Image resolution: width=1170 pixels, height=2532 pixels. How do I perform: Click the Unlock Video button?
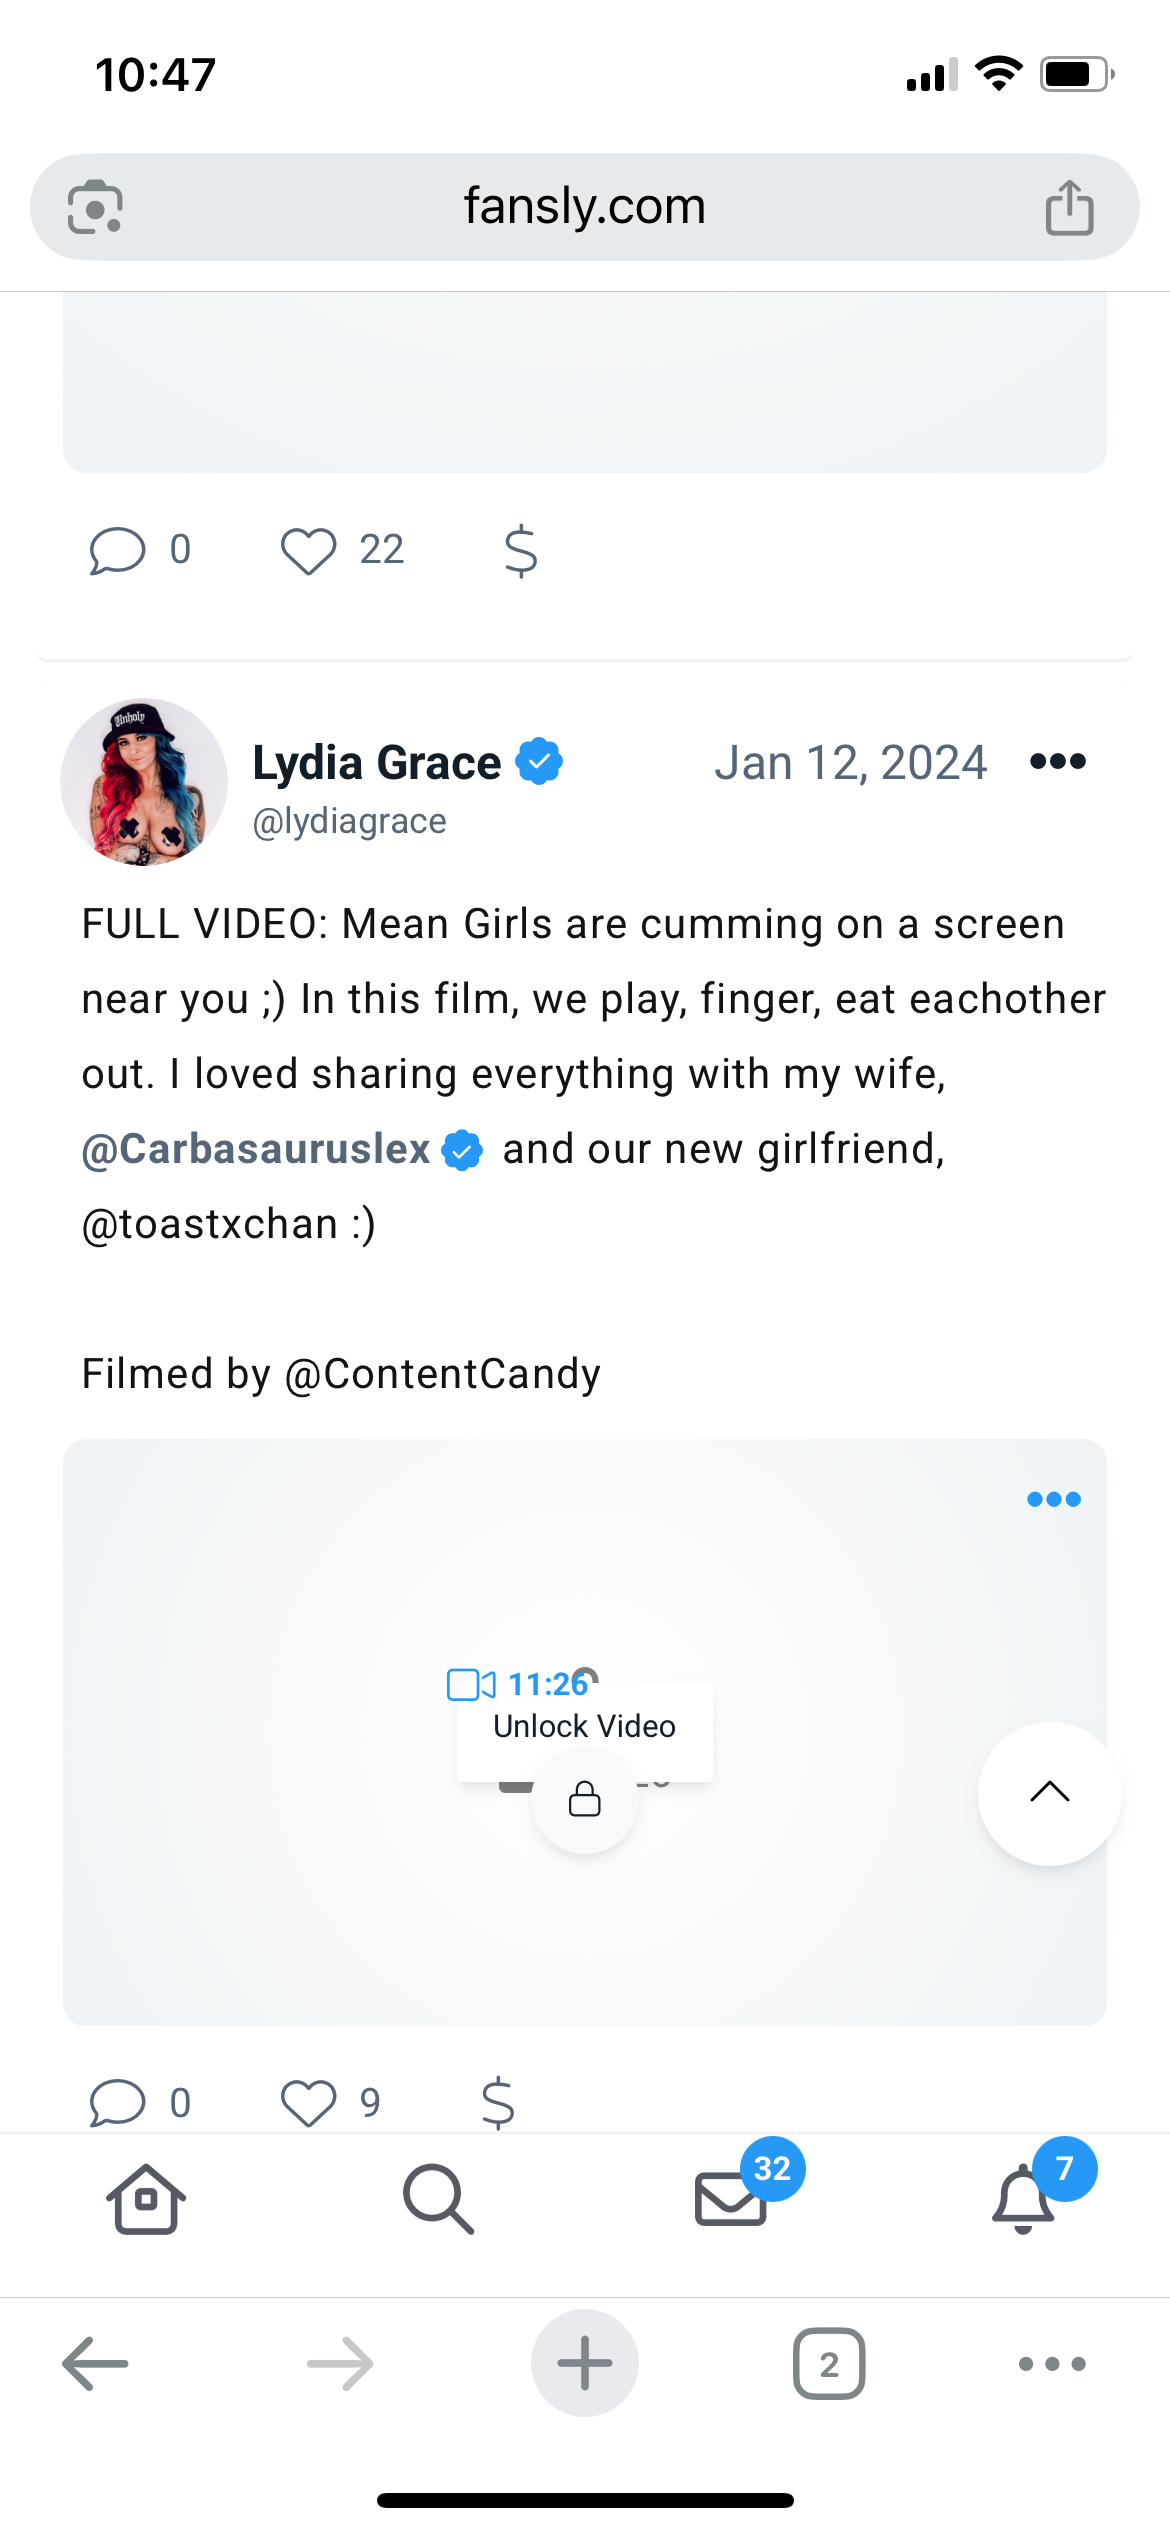584,1727
